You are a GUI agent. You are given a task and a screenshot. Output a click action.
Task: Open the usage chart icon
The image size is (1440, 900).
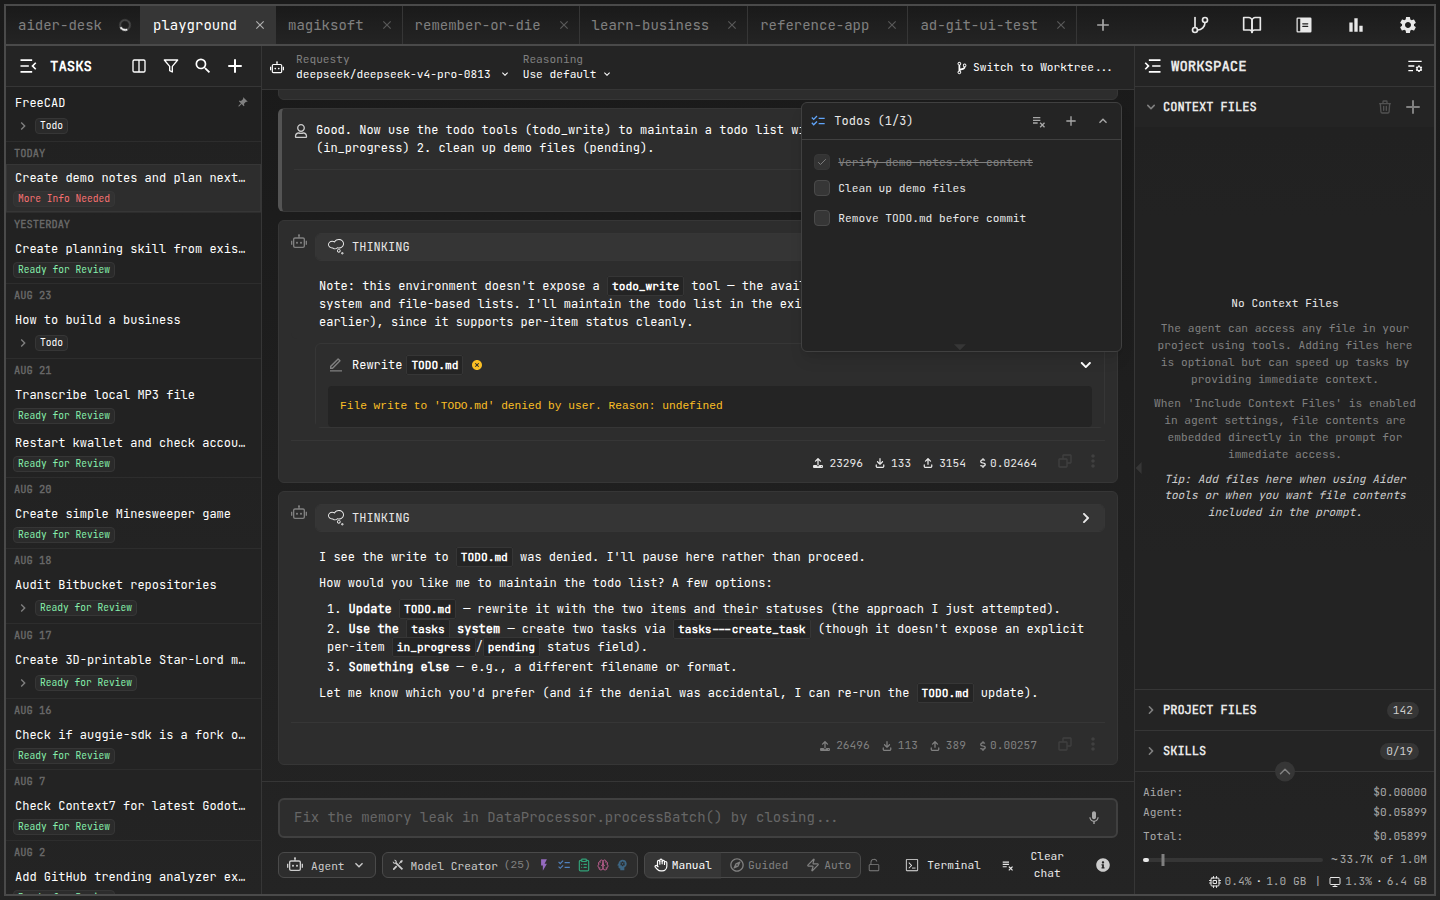(1356, 25)
